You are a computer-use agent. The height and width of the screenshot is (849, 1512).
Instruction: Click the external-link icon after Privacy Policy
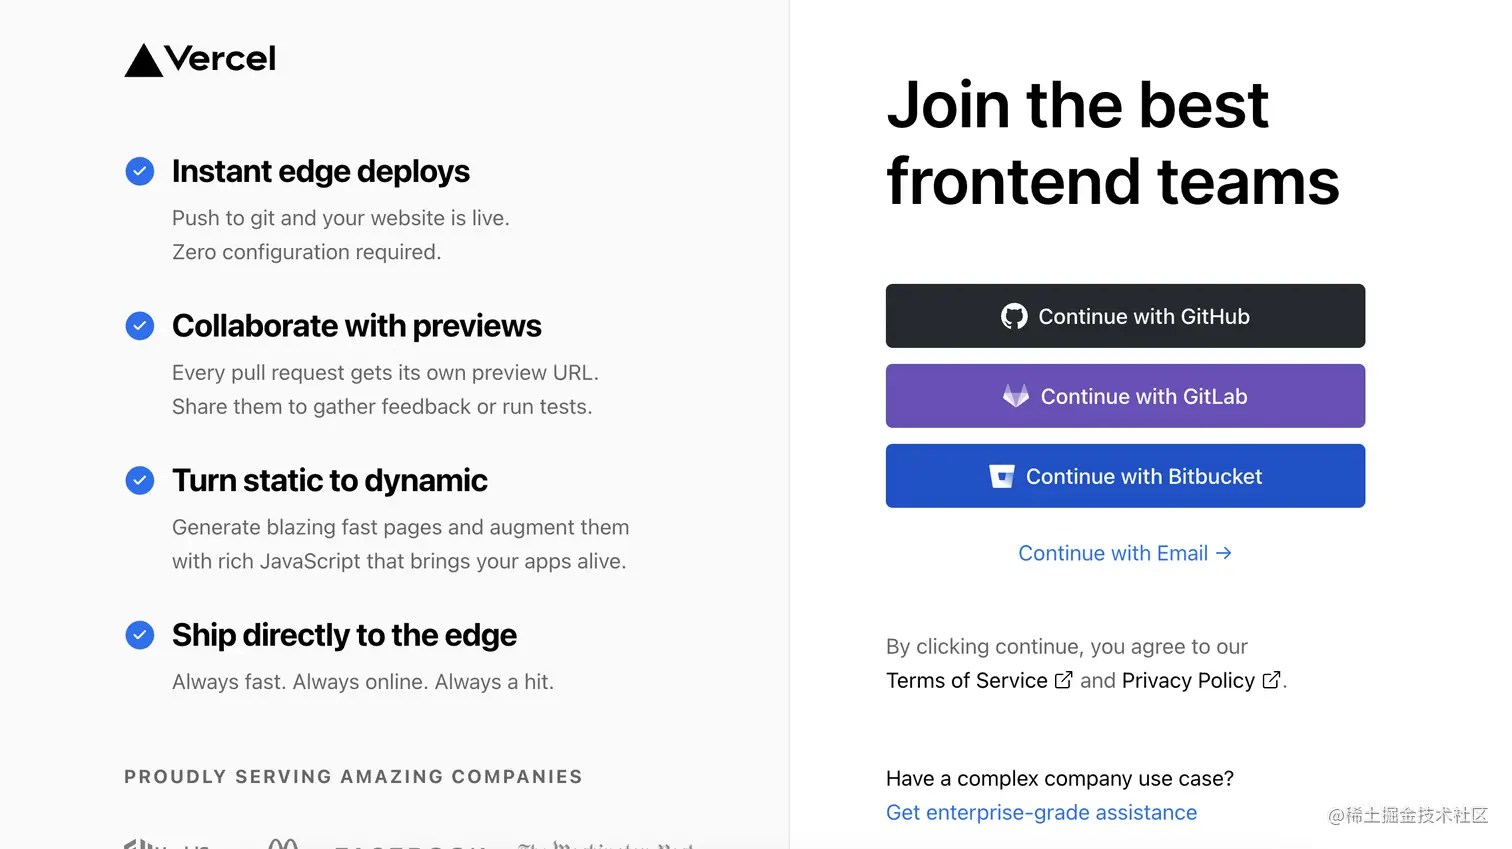(1271, 681)
